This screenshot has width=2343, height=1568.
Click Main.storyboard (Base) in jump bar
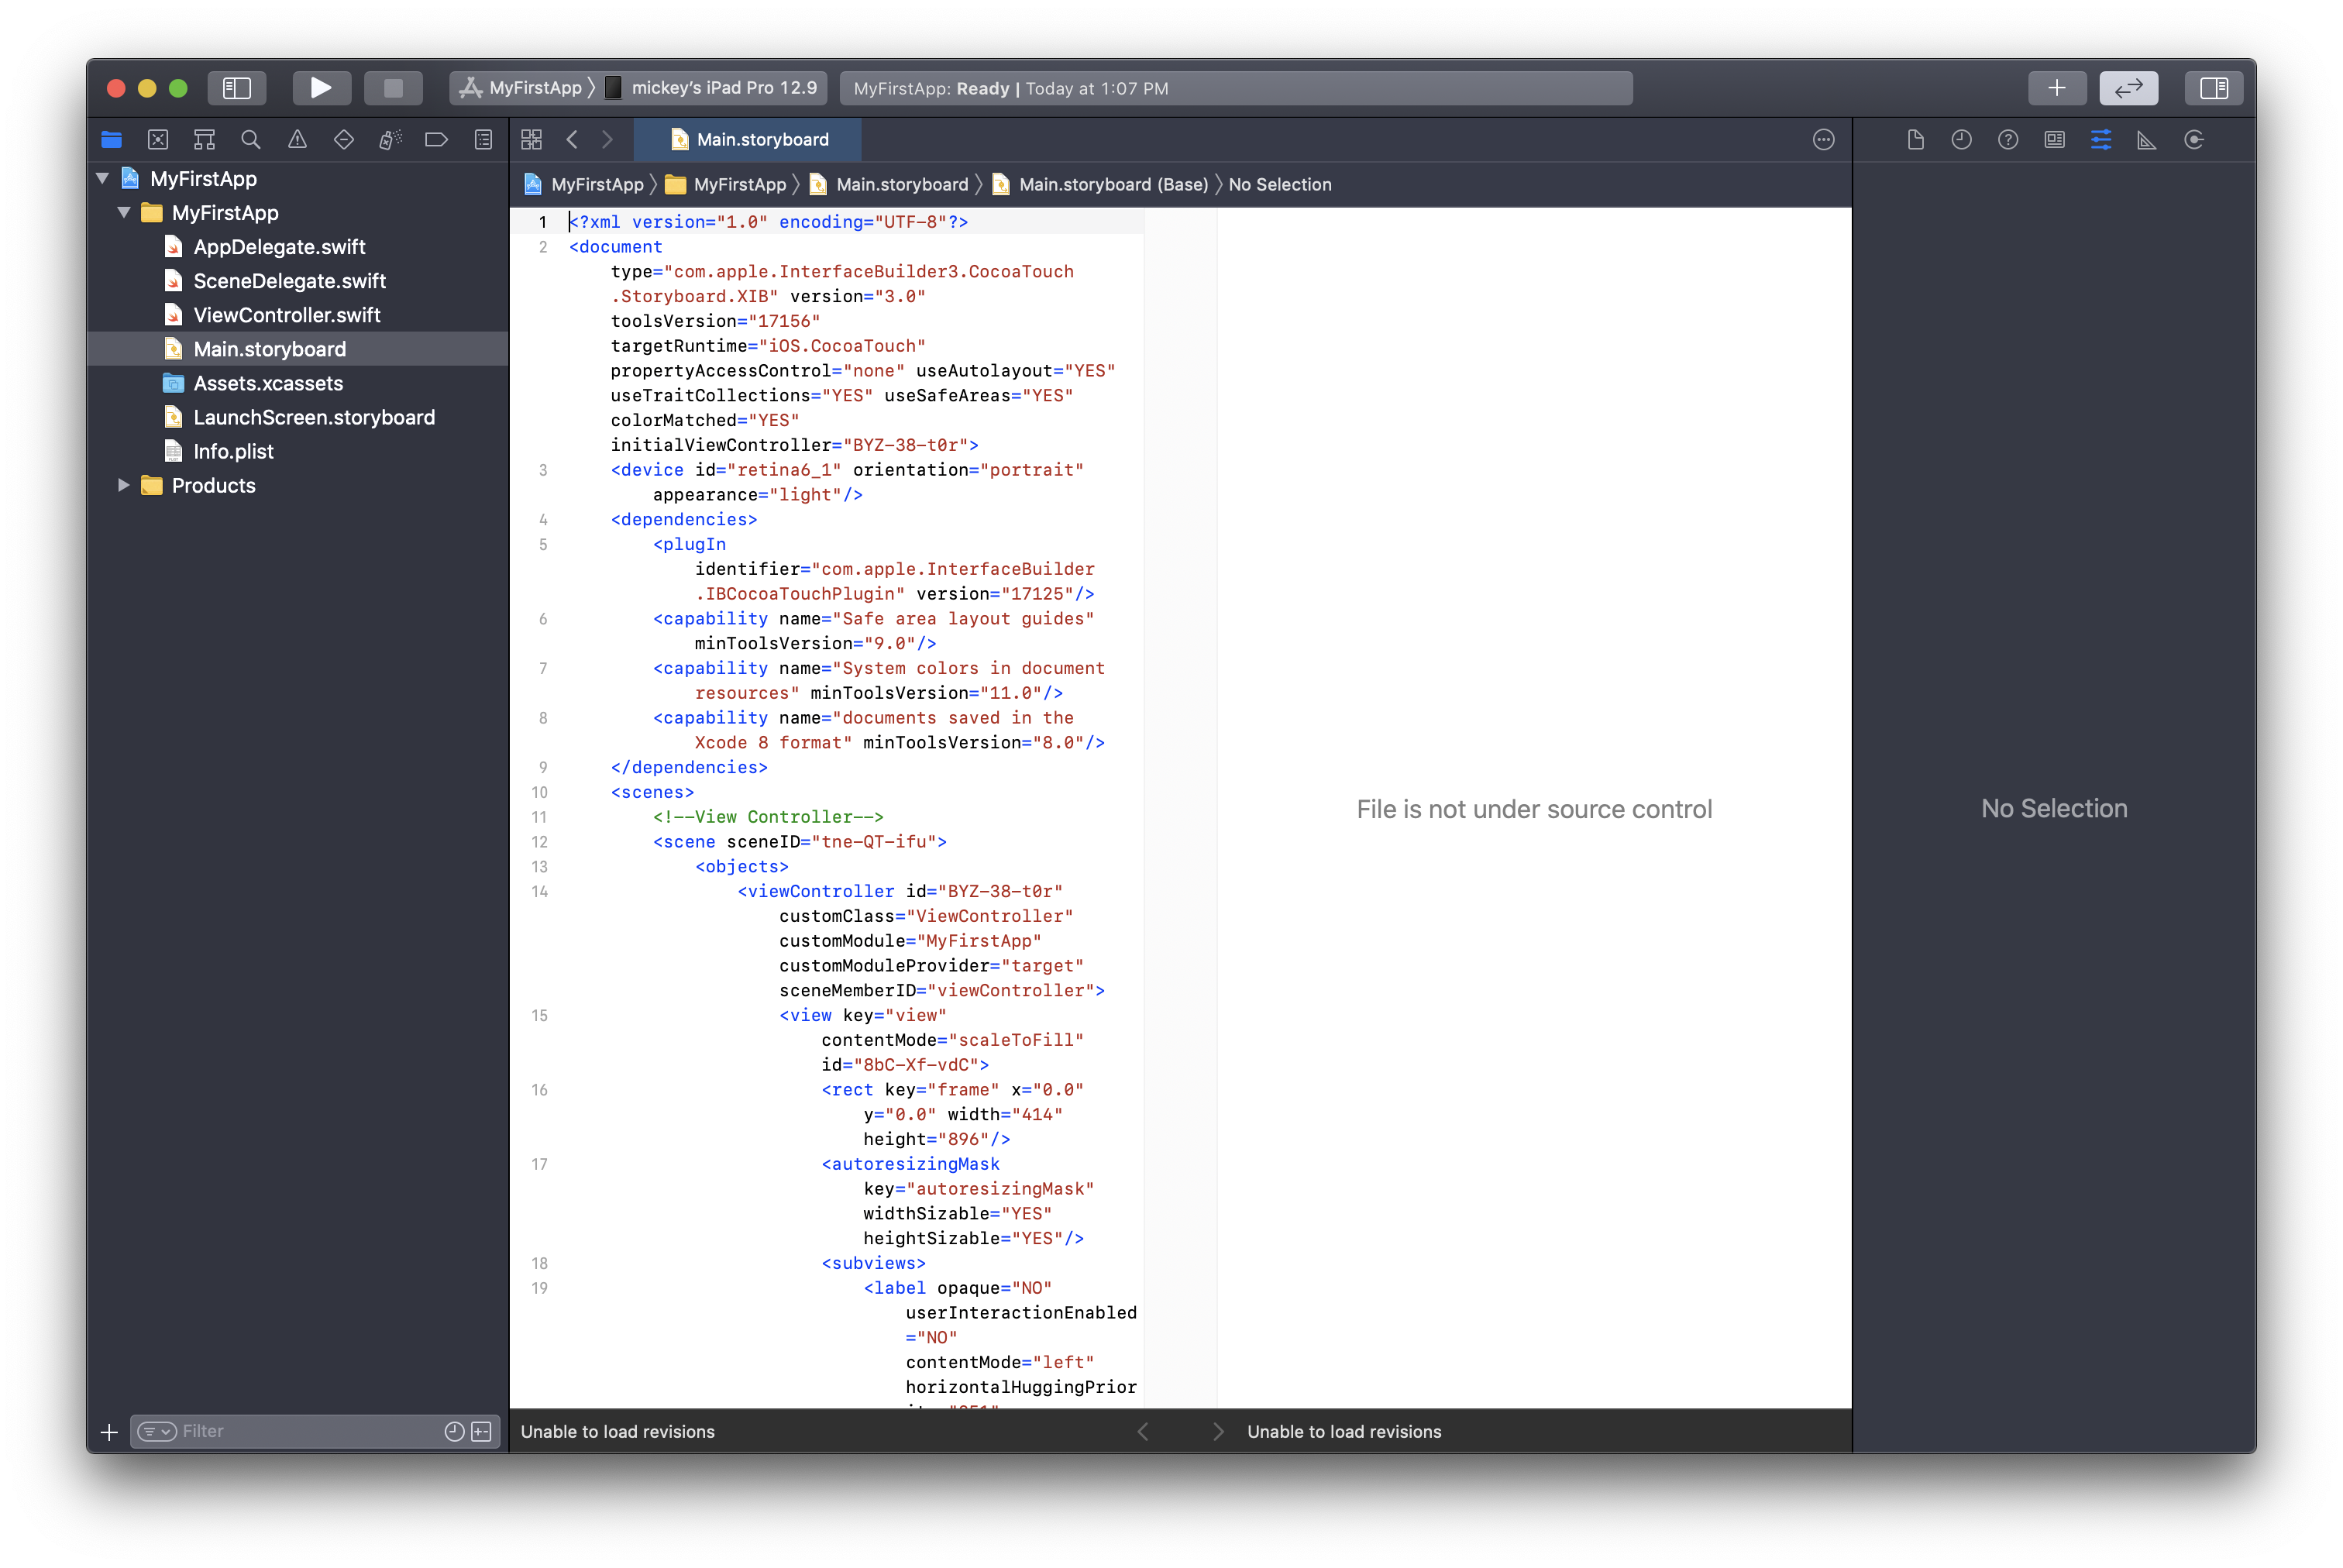coord(1101,185)
